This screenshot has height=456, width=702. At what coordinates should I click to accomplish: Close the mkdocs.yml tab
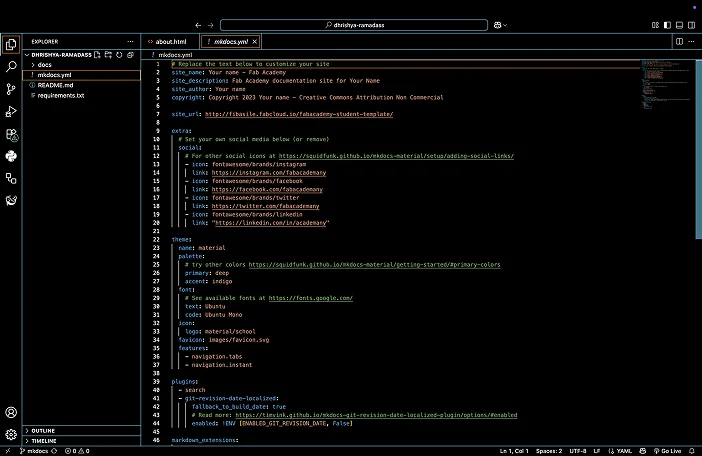tap(254, 42)
